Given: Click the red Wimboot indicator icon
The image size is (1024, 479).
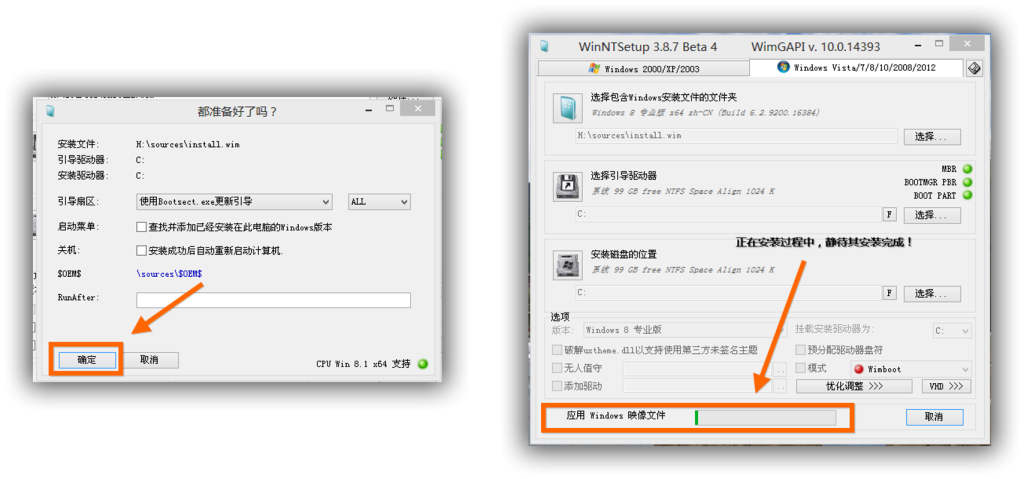Looking at the screenshot, I should (859, 369).
